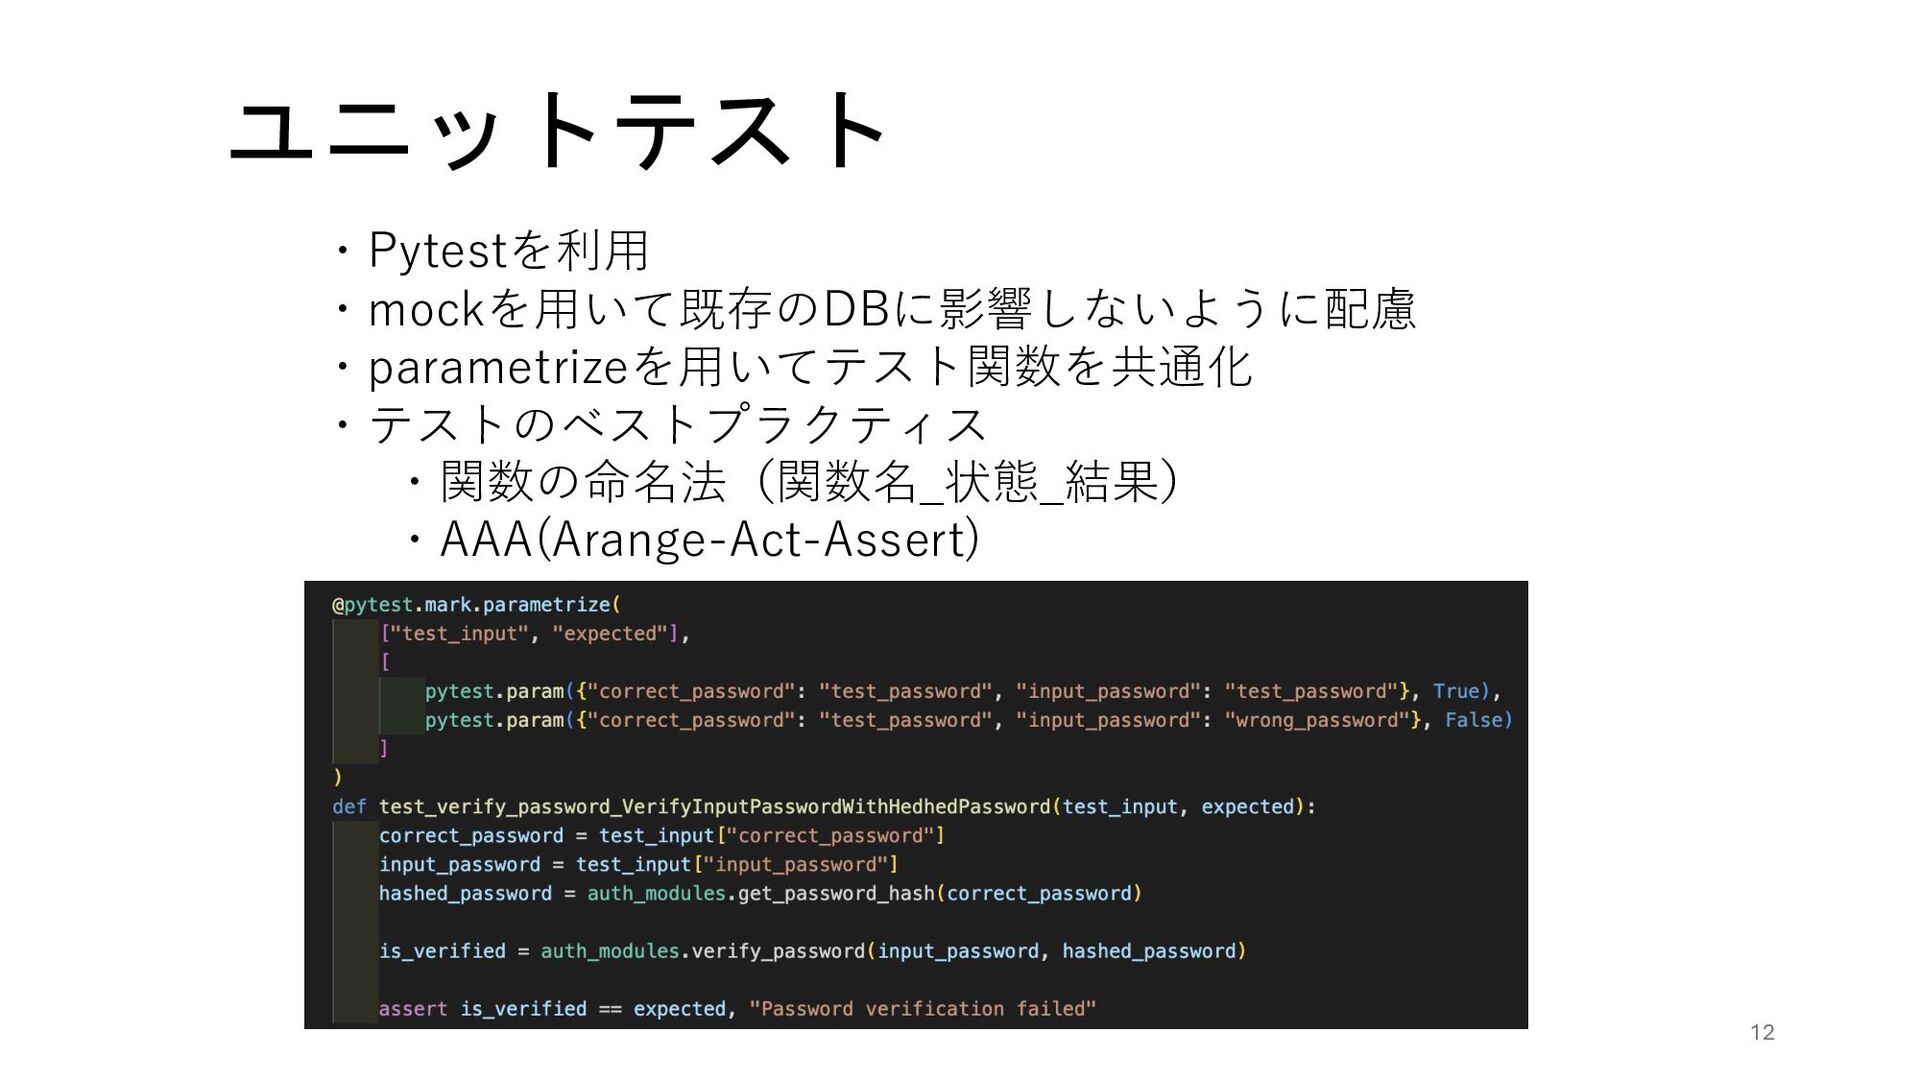
Task: Click the "test_input" string in code
Action: tap(459, 634)
